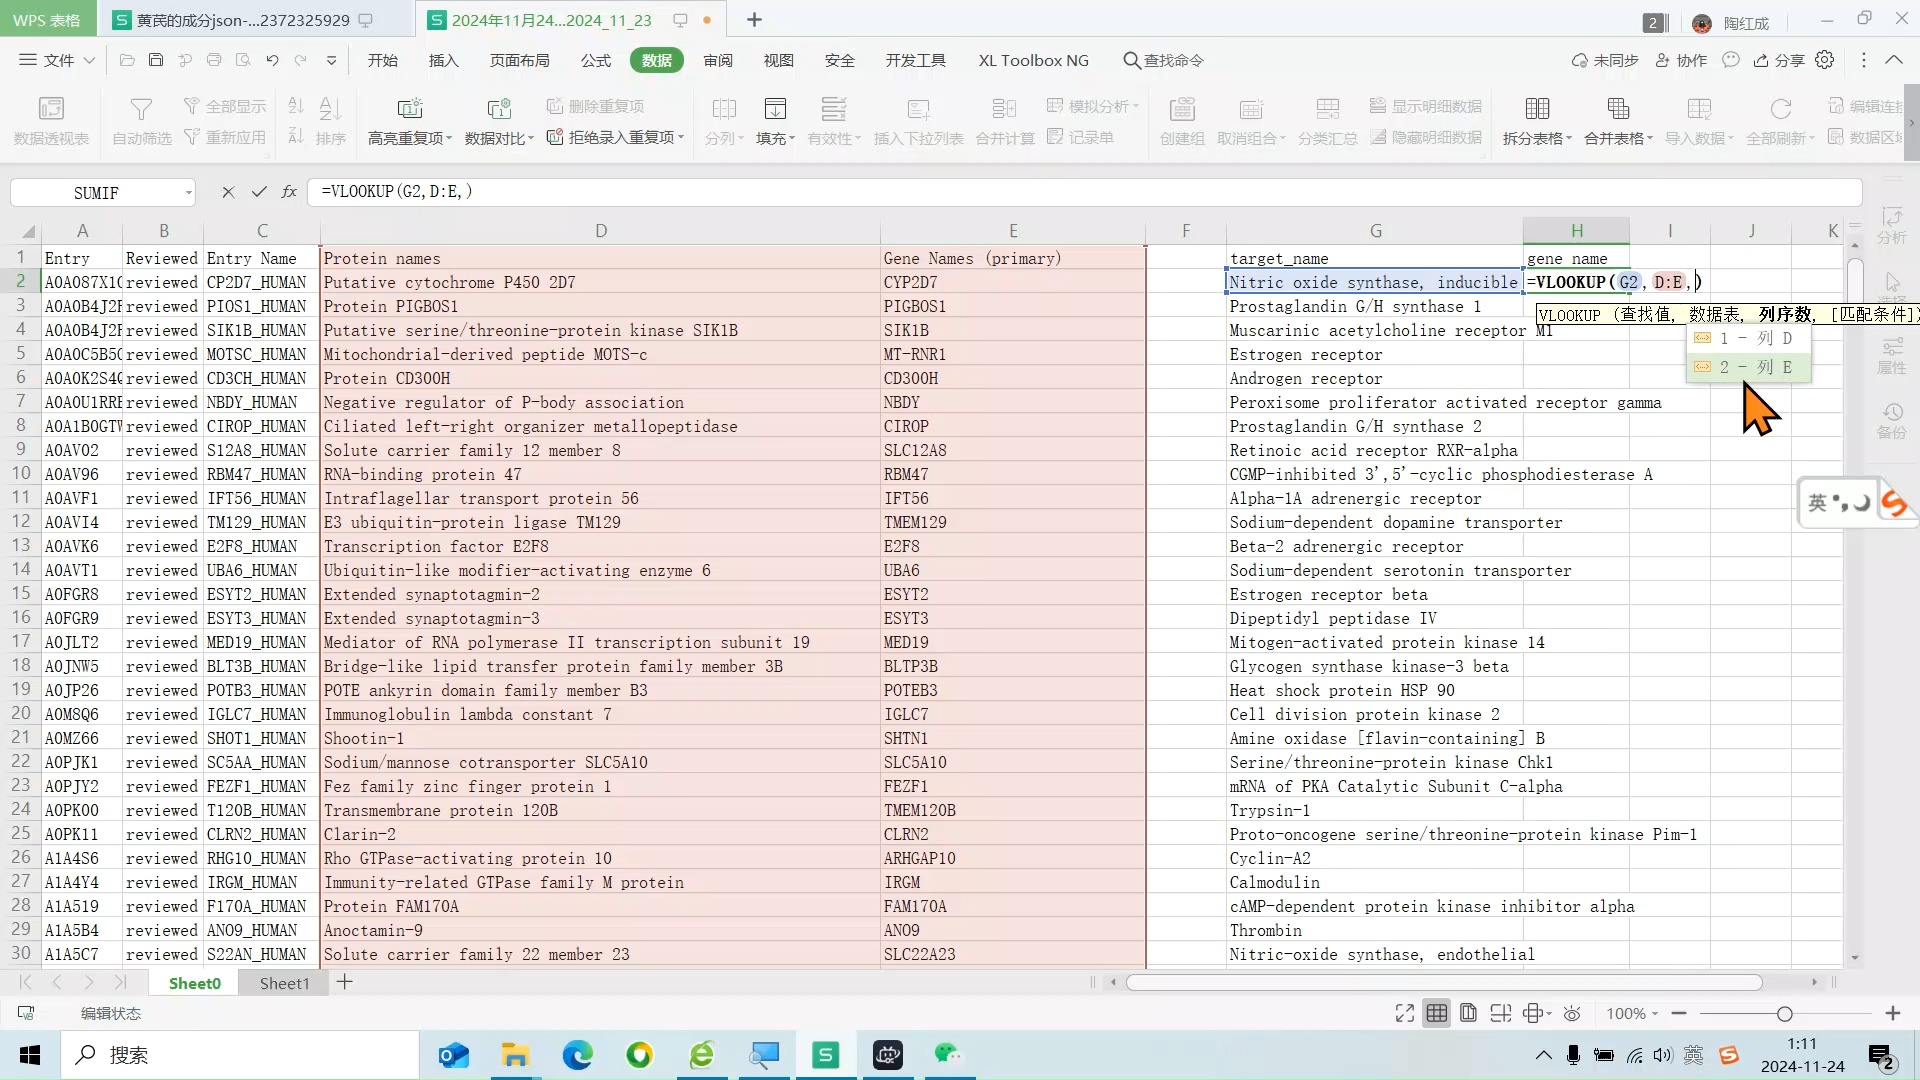Confirm formula with the checkmark icon
Image resolution: width=1920 pixels, height=1080 pixels.
pos(259,192)
